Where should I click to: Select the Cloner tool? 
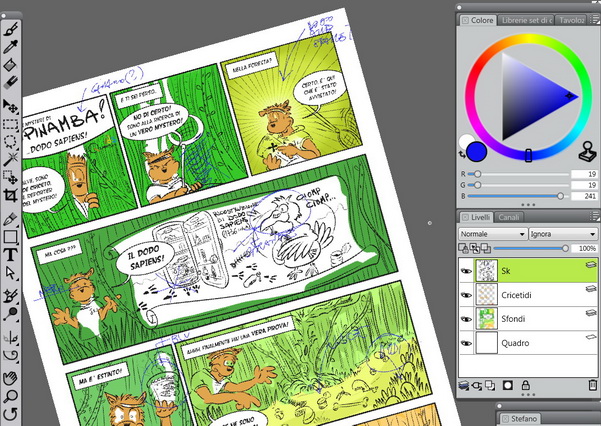11,296
